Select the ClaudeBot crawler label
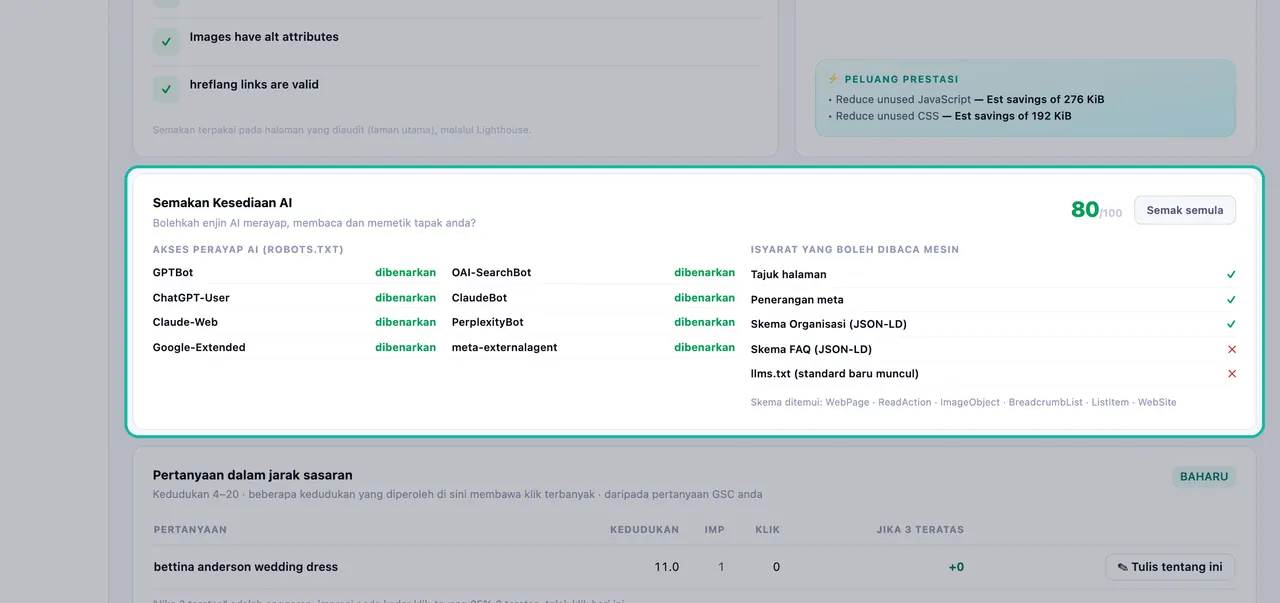Screen dimensions: 1280x603 point(479,298)
